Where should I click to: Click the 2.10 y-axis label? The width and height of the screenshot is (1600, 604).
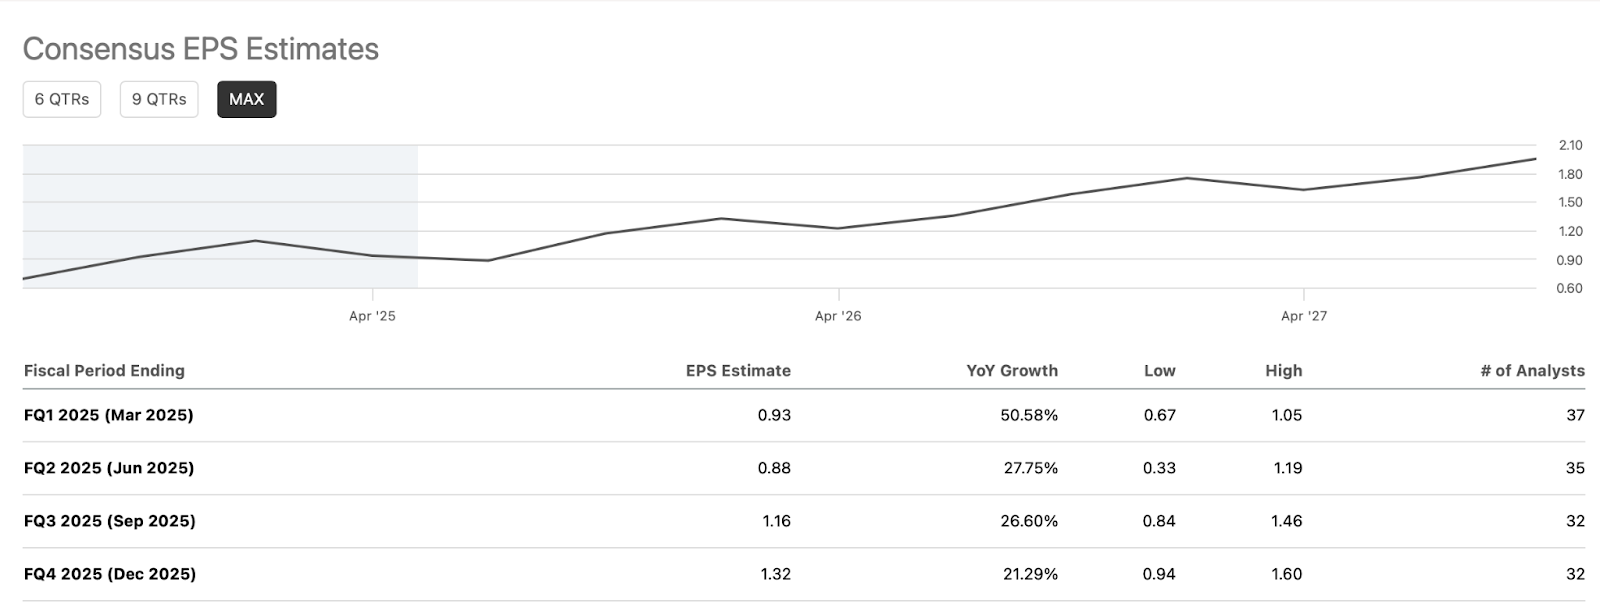(x=1569, y=146)
